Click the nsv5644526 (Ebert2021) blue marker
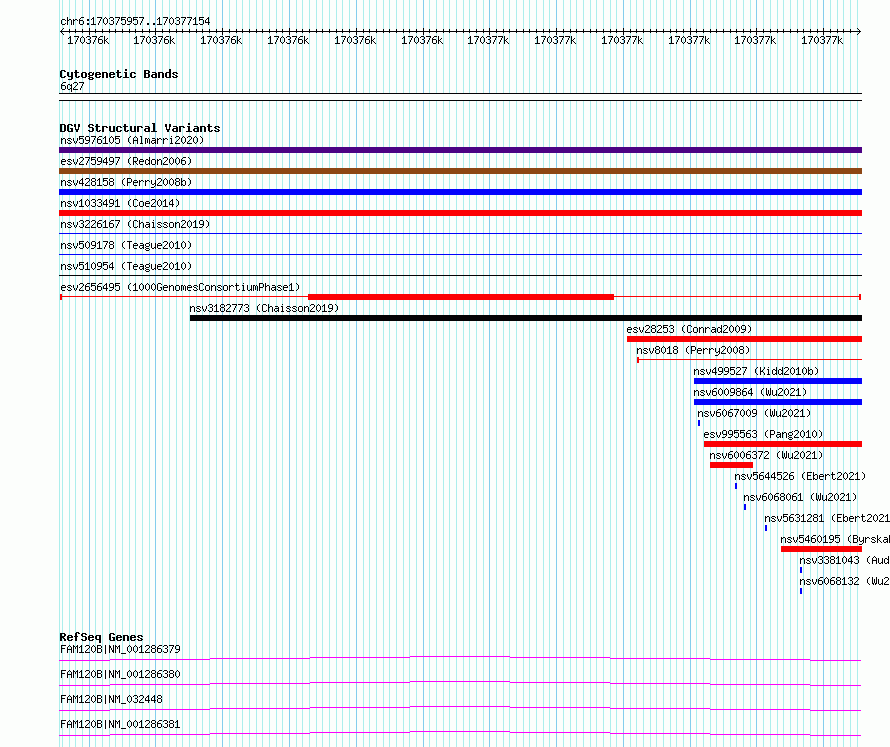This screenshot has height=747, width=890. [736, 486]
